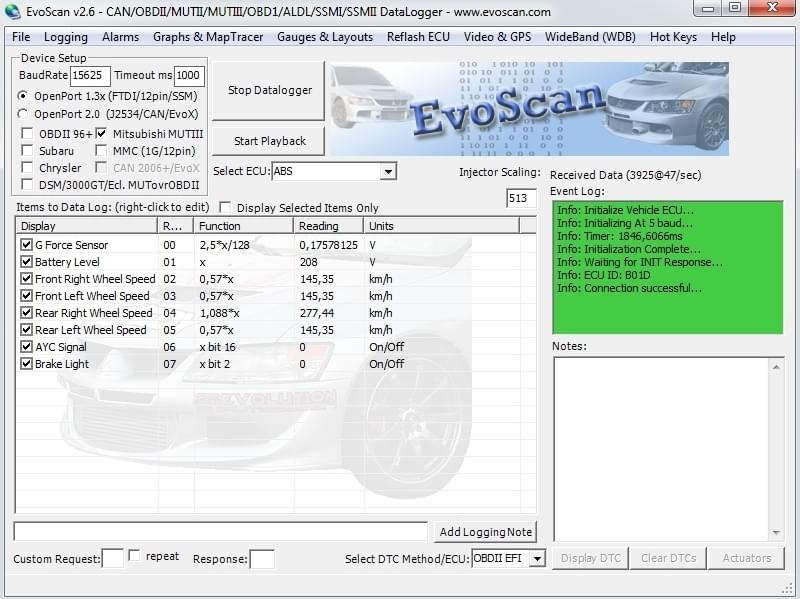Image resolution: width=800 pixels, height=599 pixels.
Task: Toggle Display Selected Items Only checkbox
Action: pyautogui.click(x=224, y=207)
